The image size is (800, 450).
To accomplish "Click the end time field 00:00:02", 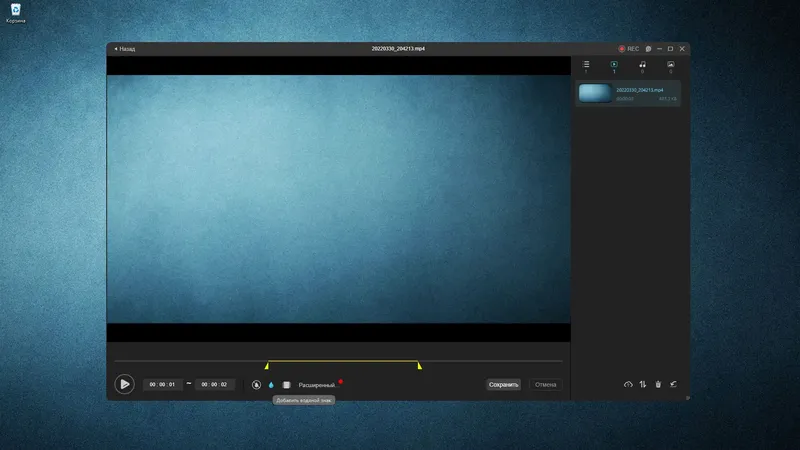I will (214, 385).
